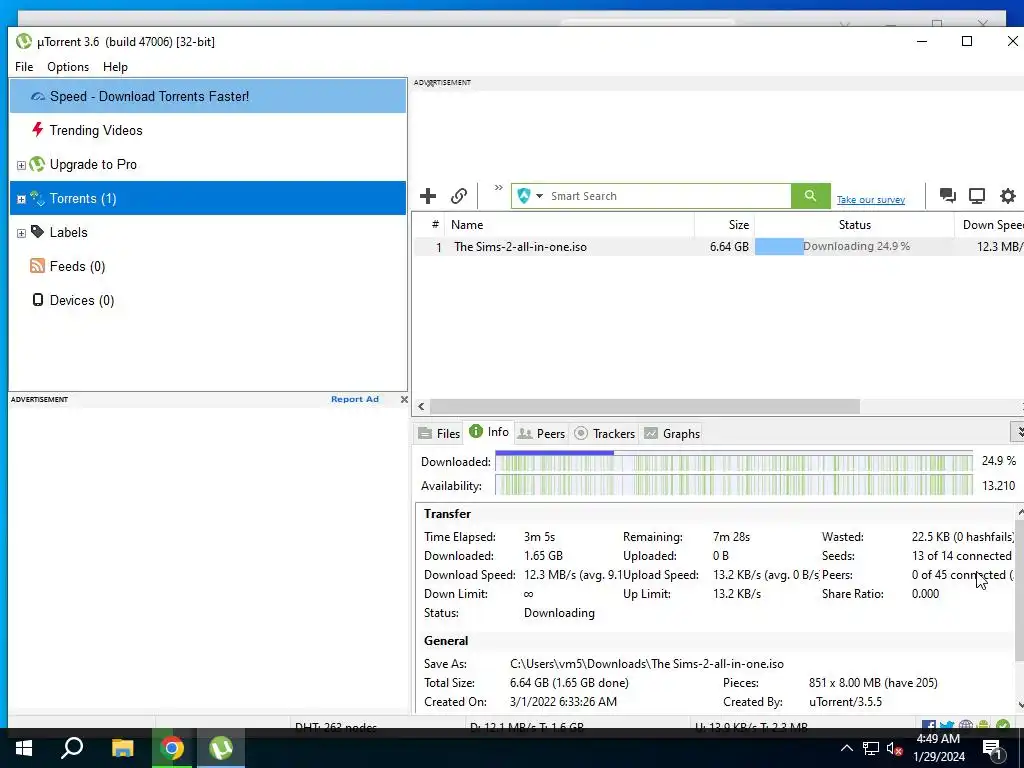The image size is (1024, 768).
Task: Sort by the Status column header
Action: coord(854,225)
